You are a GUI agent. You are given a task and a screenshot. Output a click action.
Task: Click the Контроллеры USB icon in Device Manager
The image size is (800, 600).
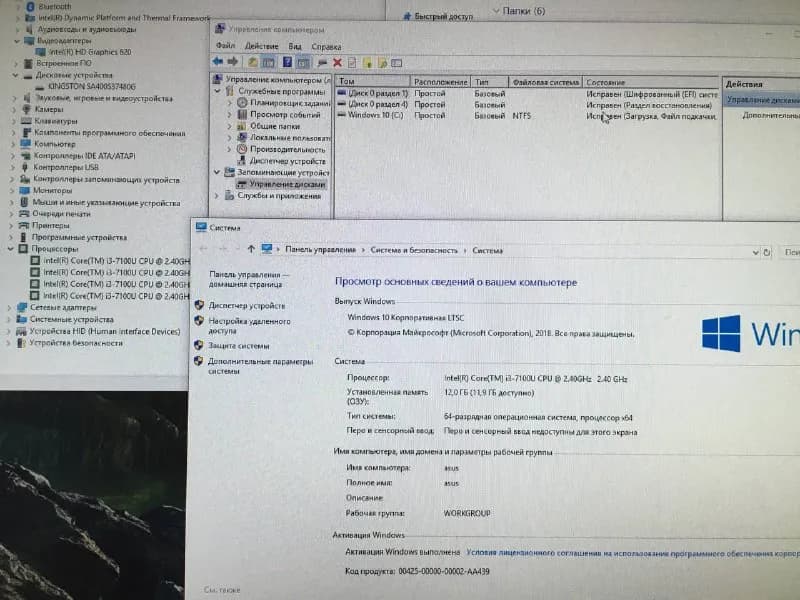[24, 167]
